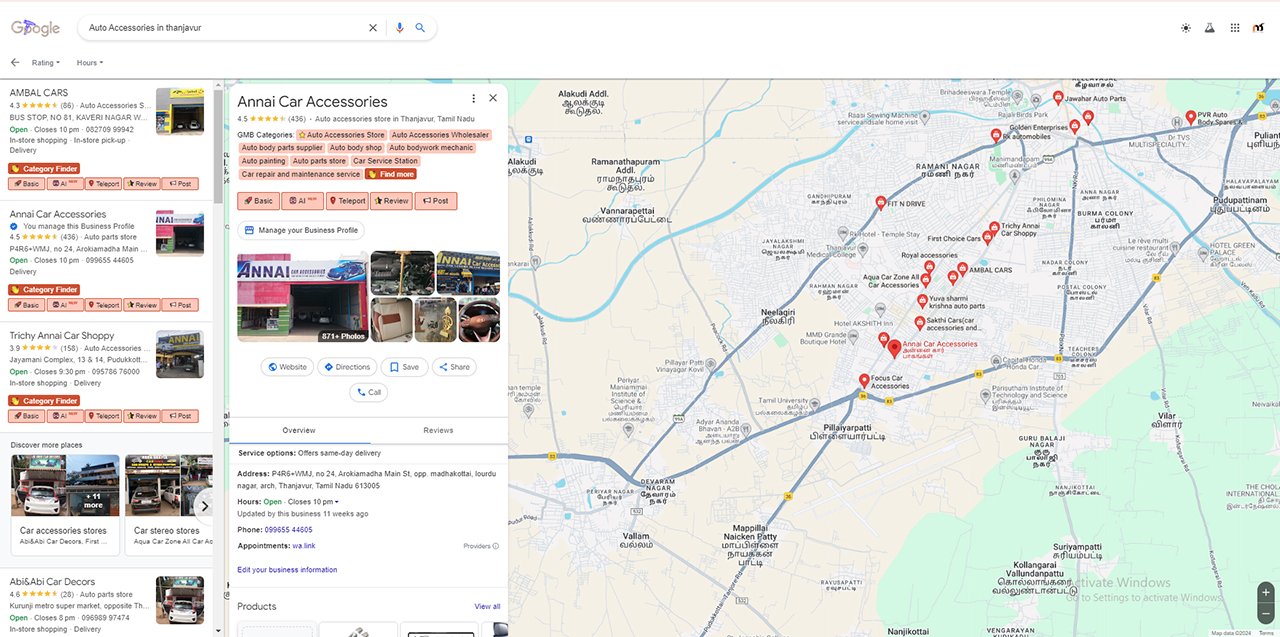Viewport: 1280px width, 637px height.
Task: Click the FIT N DRIVE map pin
Action: pyautogui.click(x=881, y=201)
